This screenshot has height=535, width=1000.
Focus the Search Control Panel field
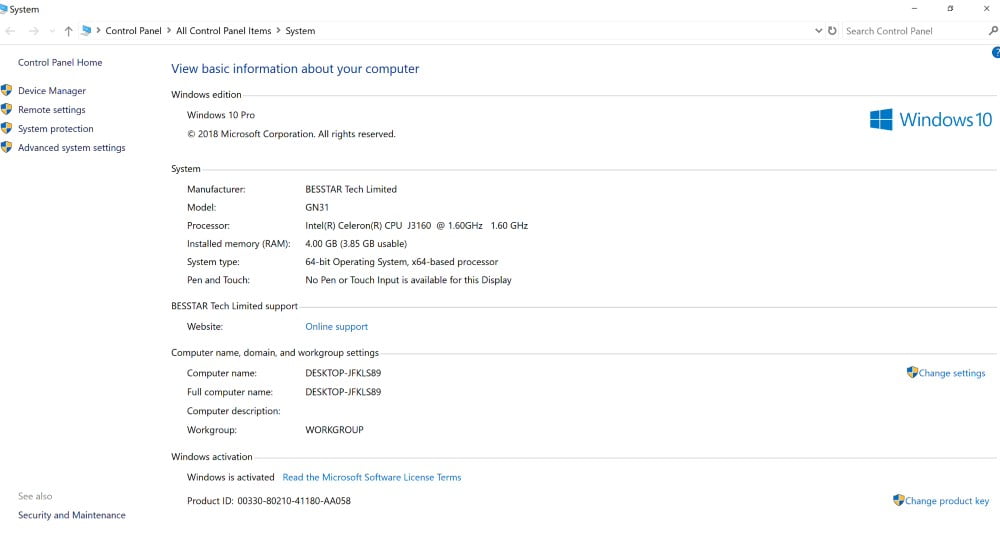tap(915, 31)
